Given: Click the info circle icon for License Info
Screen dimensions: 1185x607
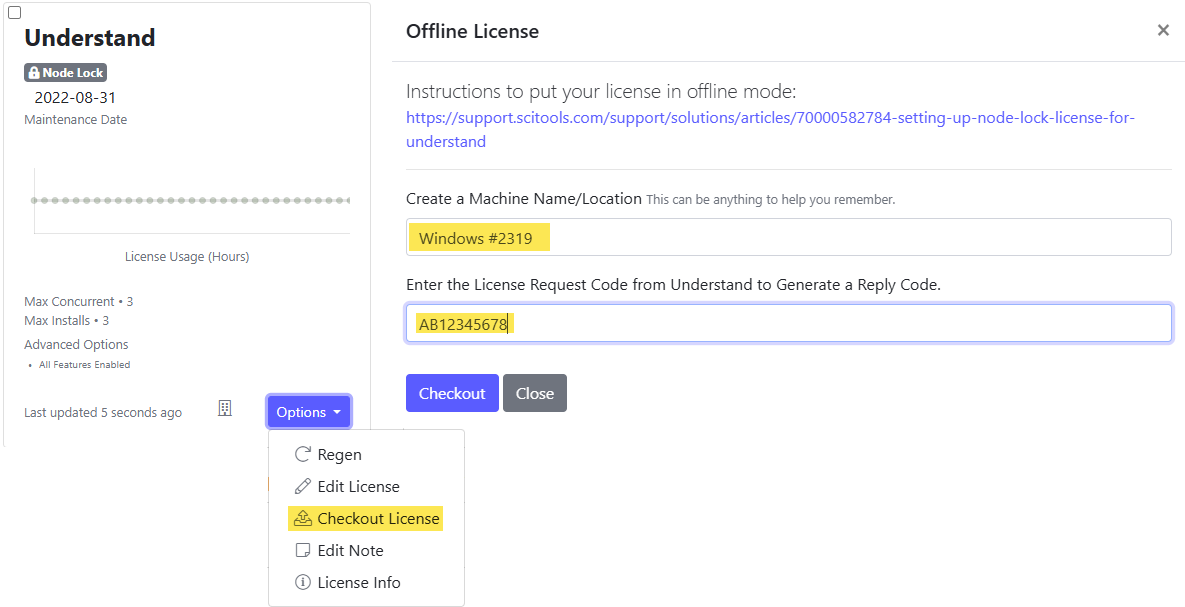Looking at the screenshot, I should [302, 582].
